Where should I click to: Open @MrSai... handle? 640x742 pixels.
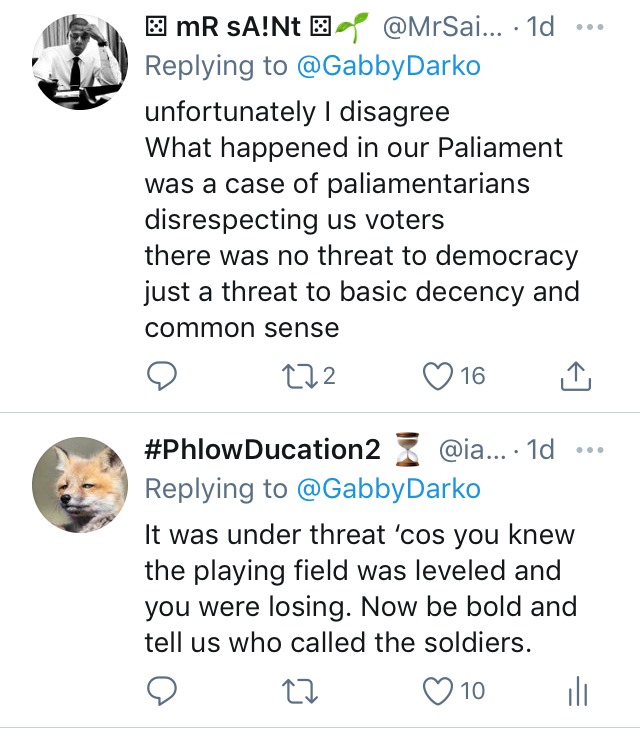(442, 27)
